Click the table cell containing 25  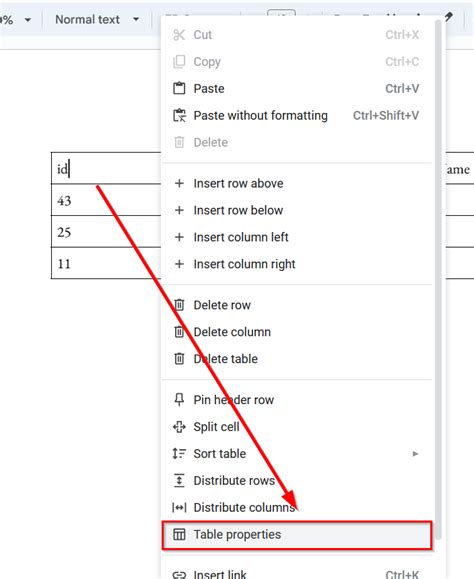click(106, 232)
